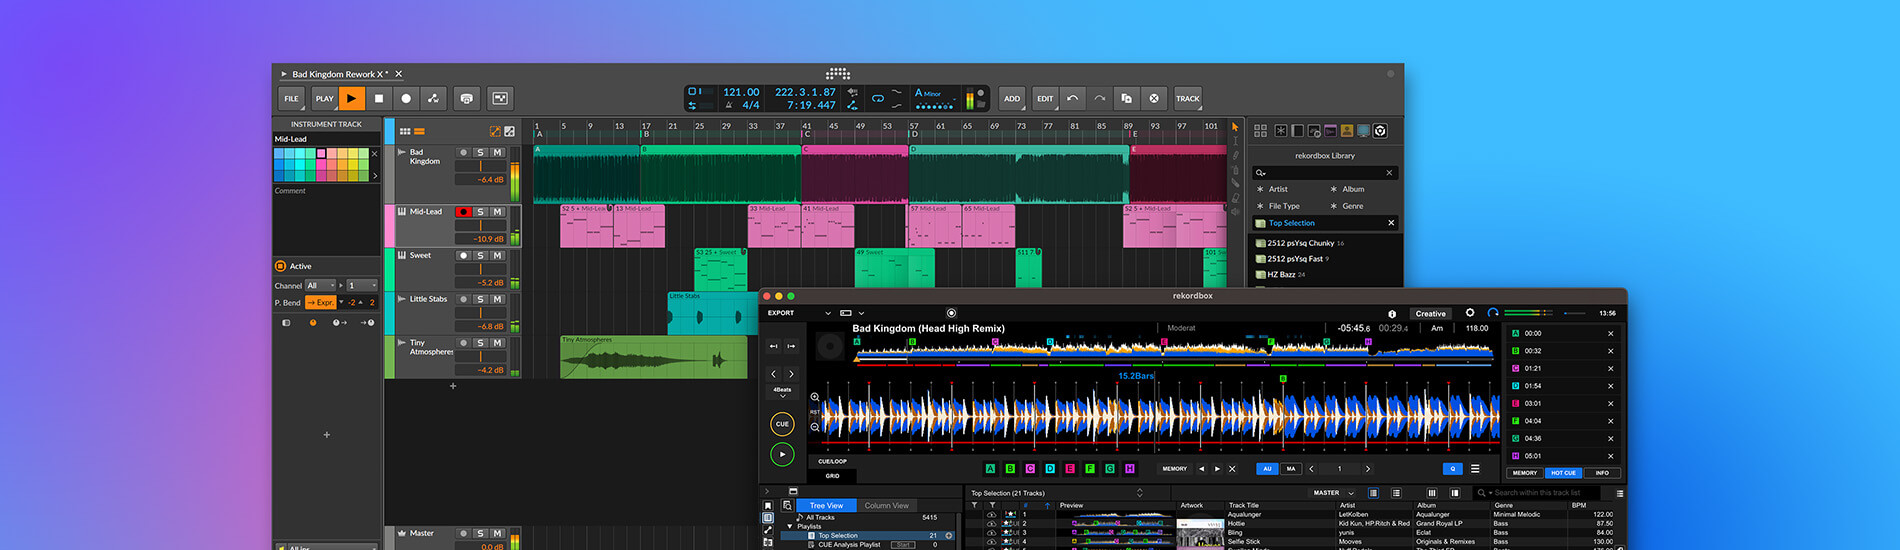Image resolution: width=1900 pixels, height=550 pixels.
Task: Select the knife tool in Bitwig arranger
Action: (1235, 183)
